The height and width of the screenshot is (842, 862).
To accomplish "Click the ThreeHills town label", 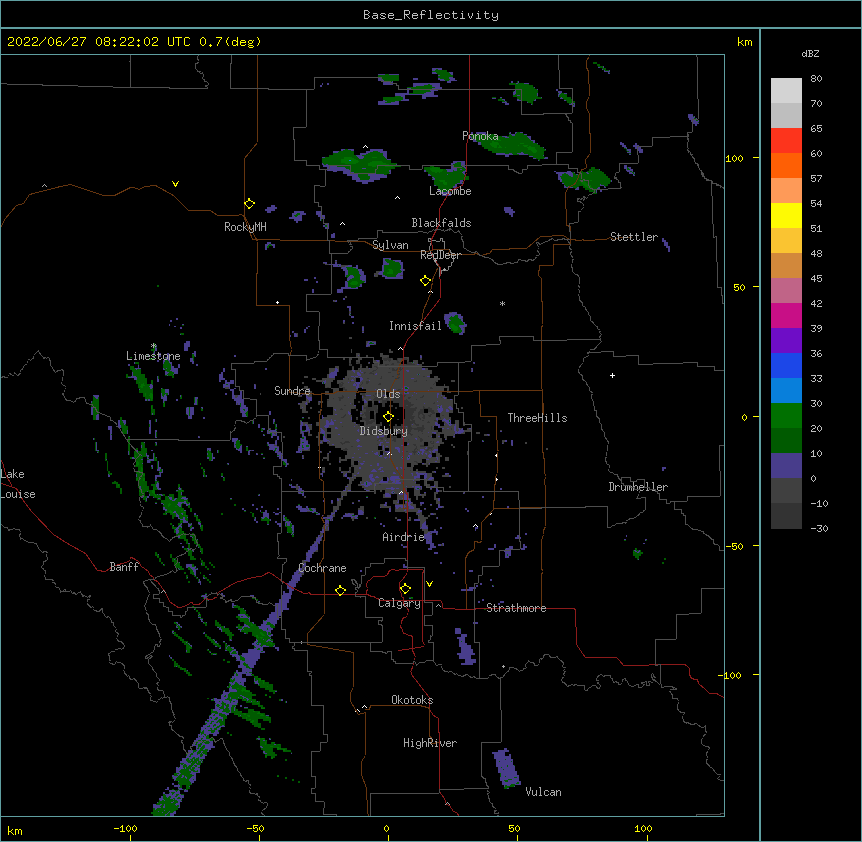I will 537,418.
